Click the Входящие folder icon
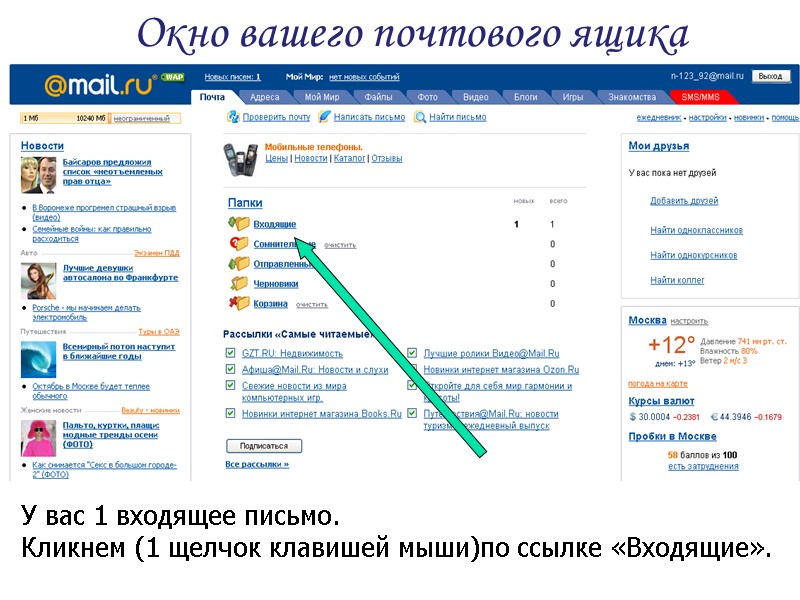Screen dimensions: 800x600 point(239,223)
